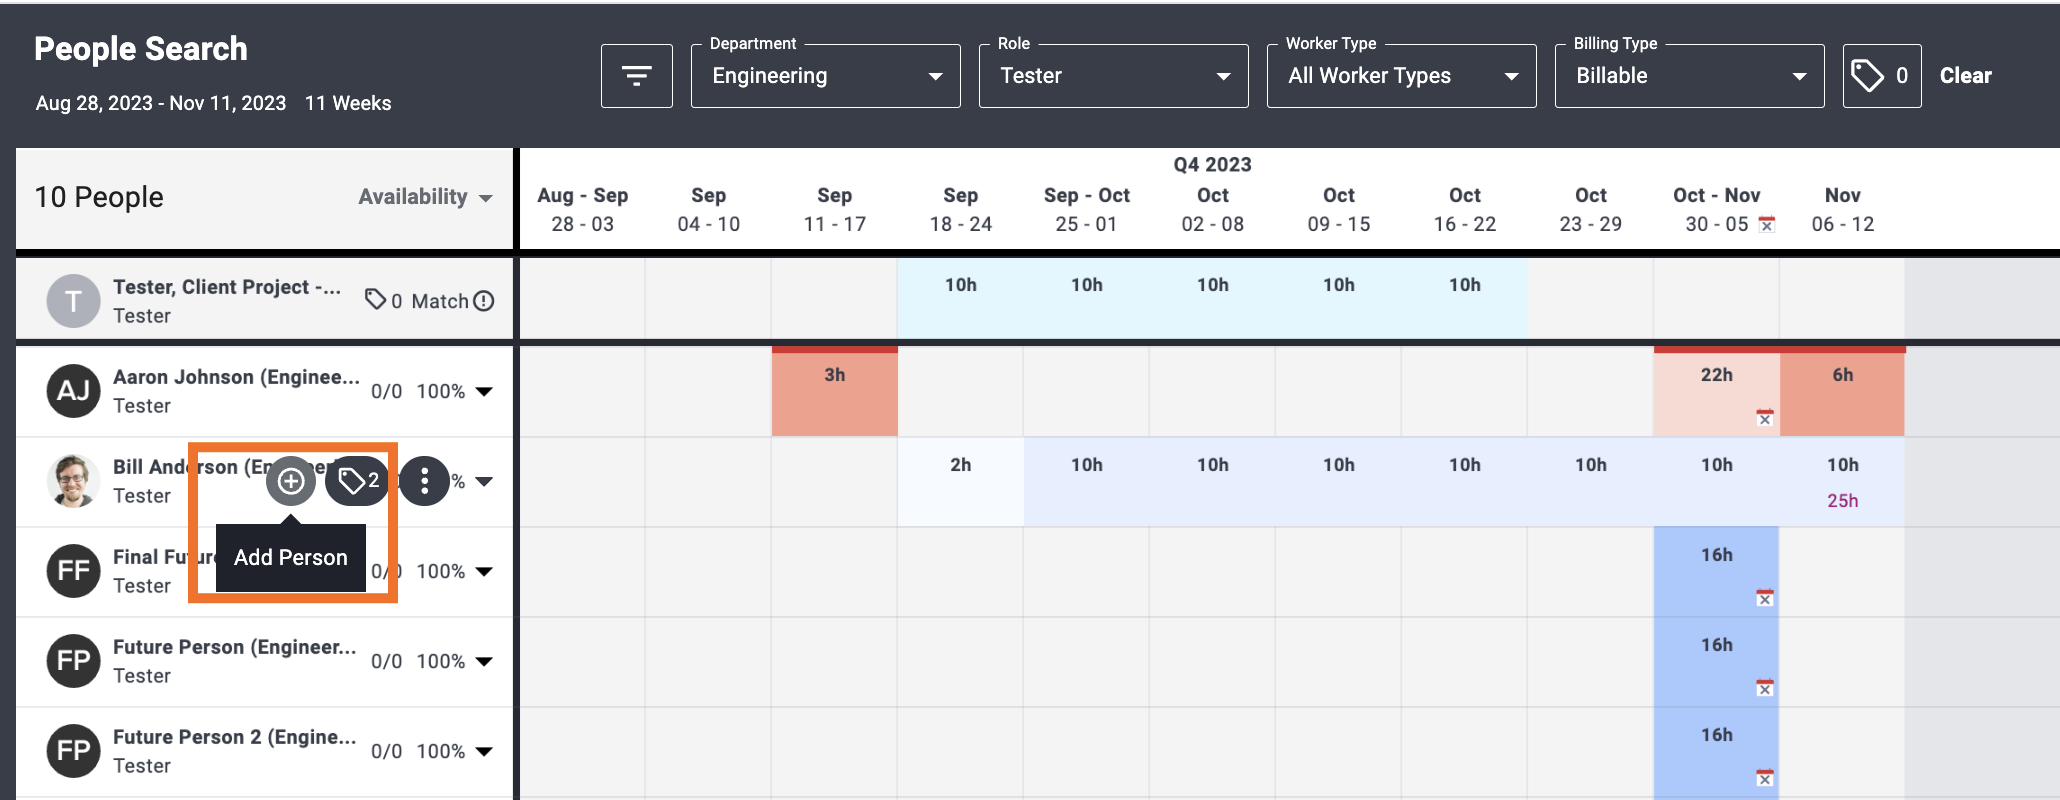The height and width of the screenshot is (800, 2060).
Task: Click calendar-x icon in Future Person's 16h cell
Action: 1765,688
